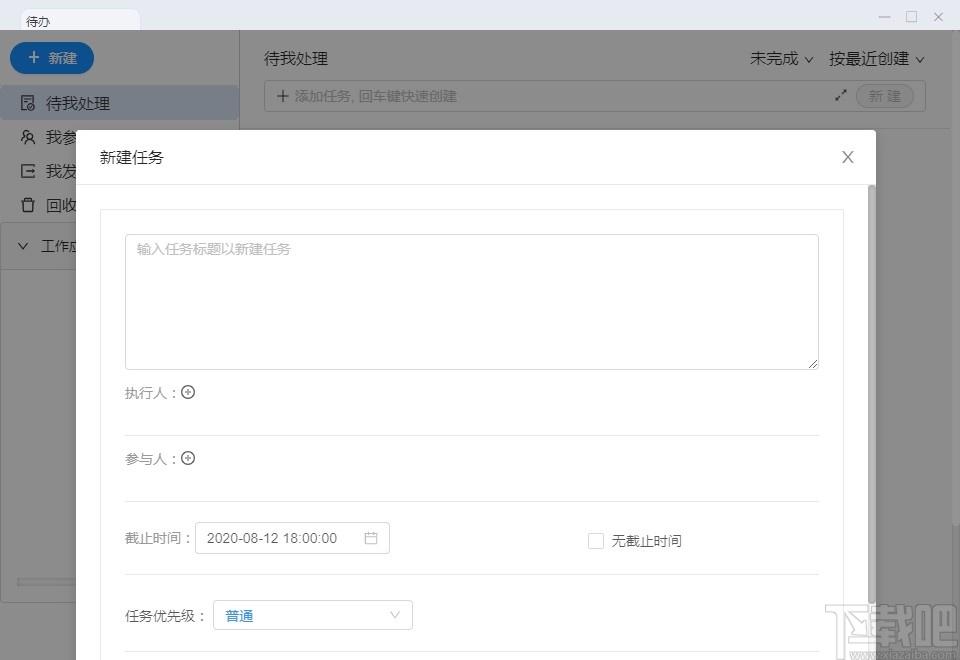Close the 新建任务 dialog with X
Screen dimensions: 960x660
847,157
